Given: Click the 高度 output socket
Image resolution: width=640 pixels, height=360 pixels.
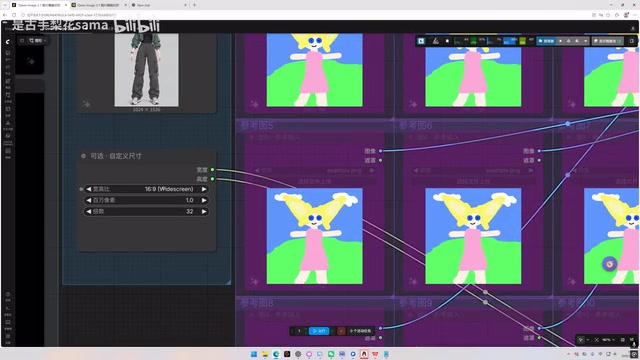Looking at the screenshot, I should pos(212,179).
